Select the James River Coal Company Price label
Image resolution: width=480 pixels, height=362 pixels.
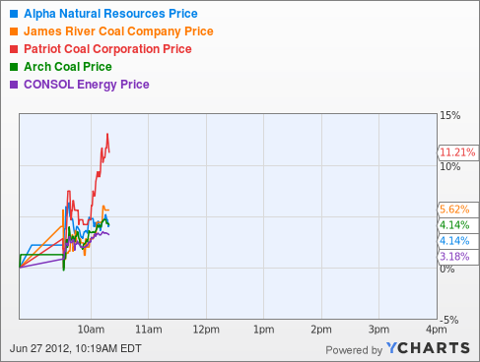tap(118, 31)
